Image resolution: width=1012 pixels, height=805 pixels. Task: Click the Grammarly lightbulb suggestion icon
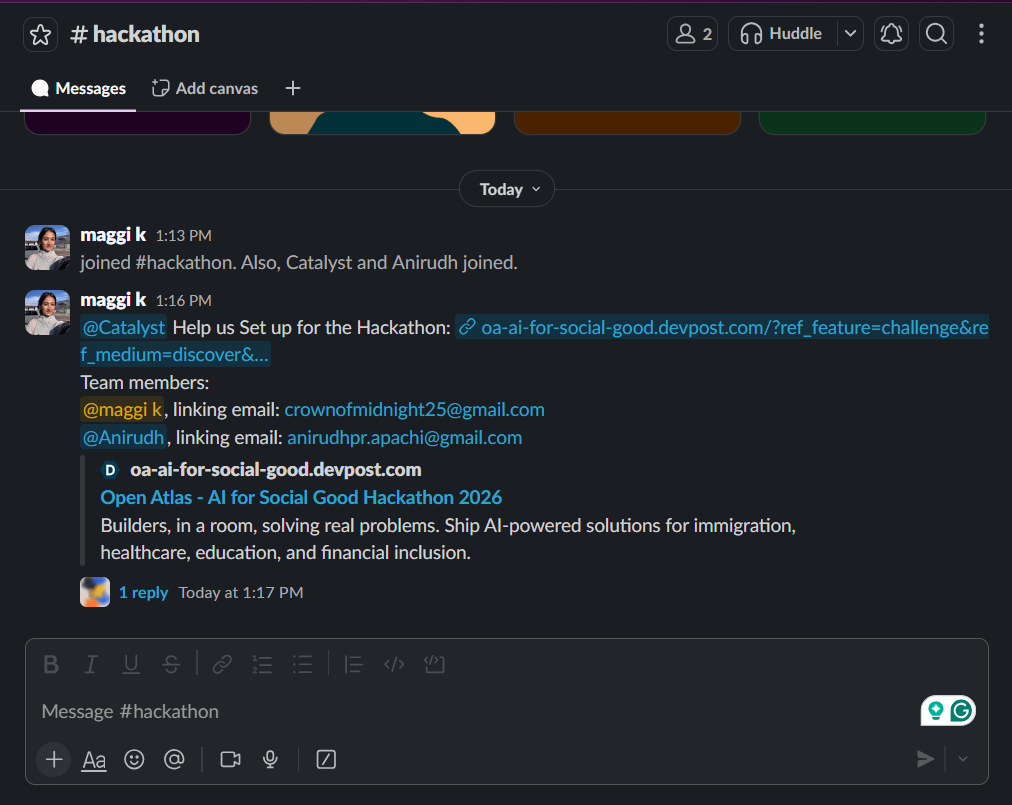coord(935,711)
